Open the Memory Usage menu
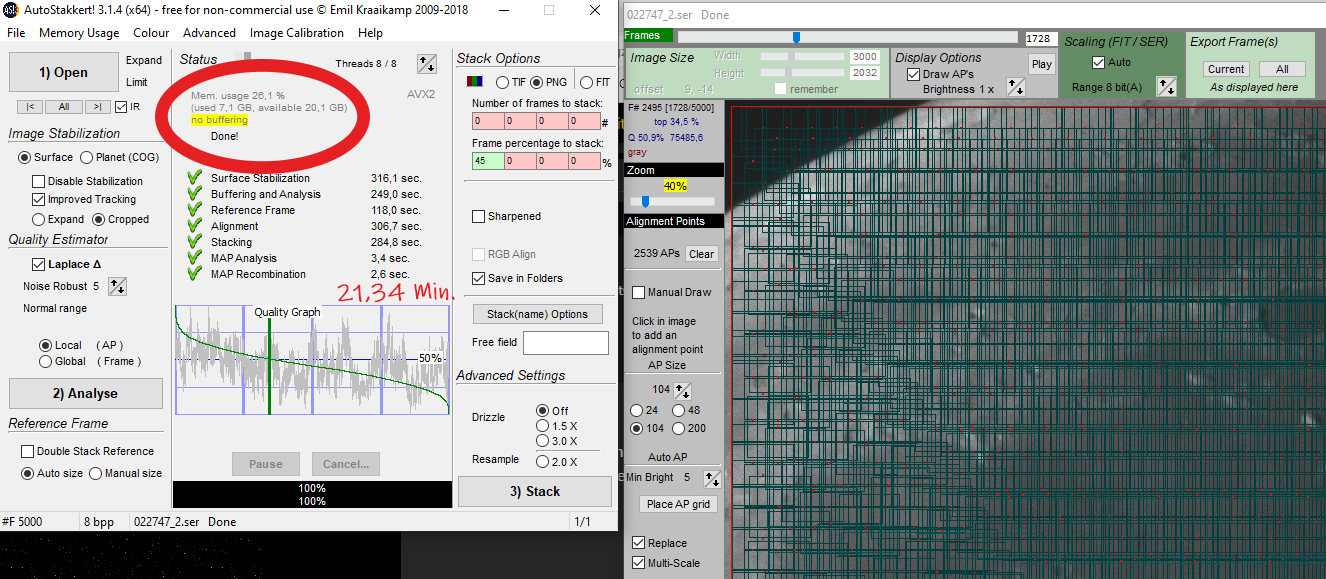Image resolution: width=1326 pixels, height=579 pixels. 79,33
